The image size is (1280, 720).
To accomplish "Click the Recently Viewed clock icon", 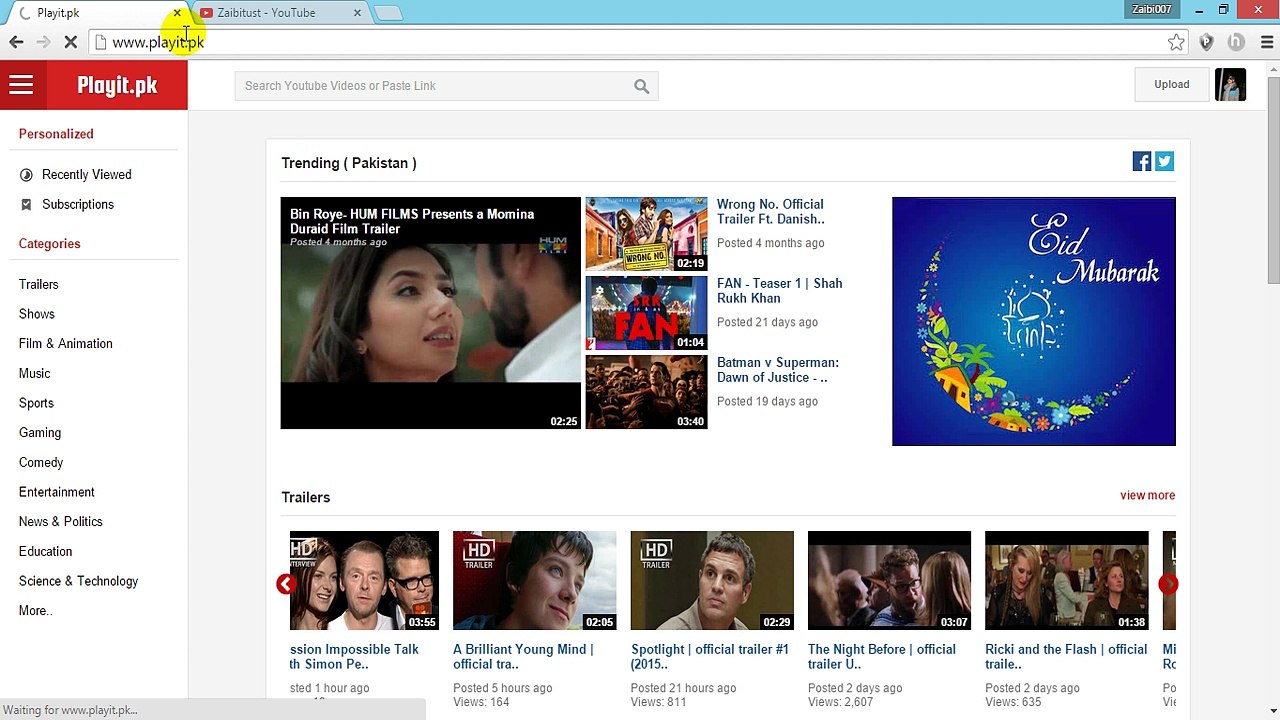I will click(x=26, y=175).
